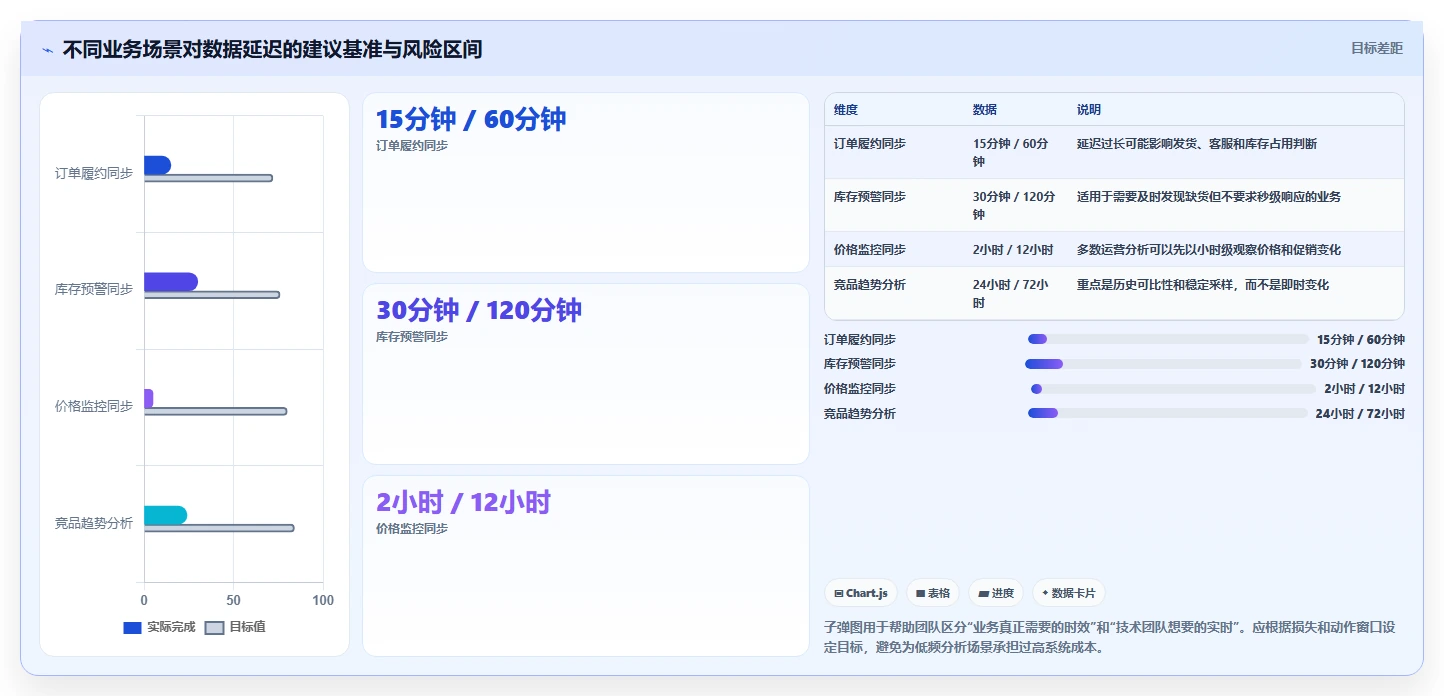Click the gray 库存预警同步 target bar in chart
Viewport: 1444px width, 696px height.
click(212, 295)
